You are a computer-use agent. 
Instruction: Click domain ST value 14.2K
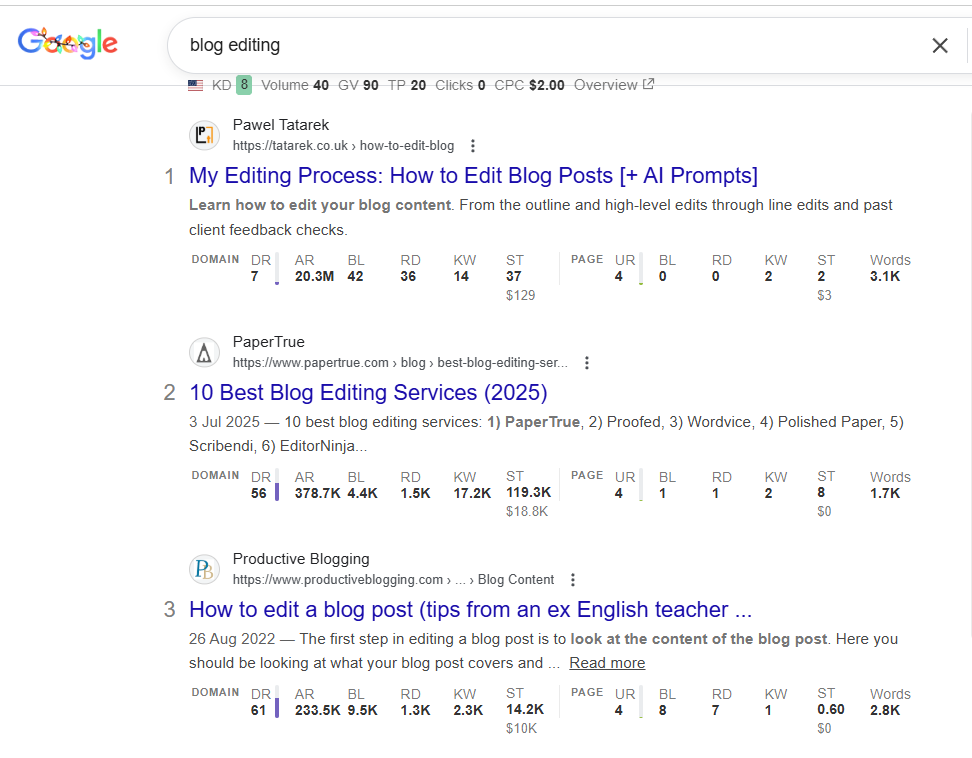524,709
